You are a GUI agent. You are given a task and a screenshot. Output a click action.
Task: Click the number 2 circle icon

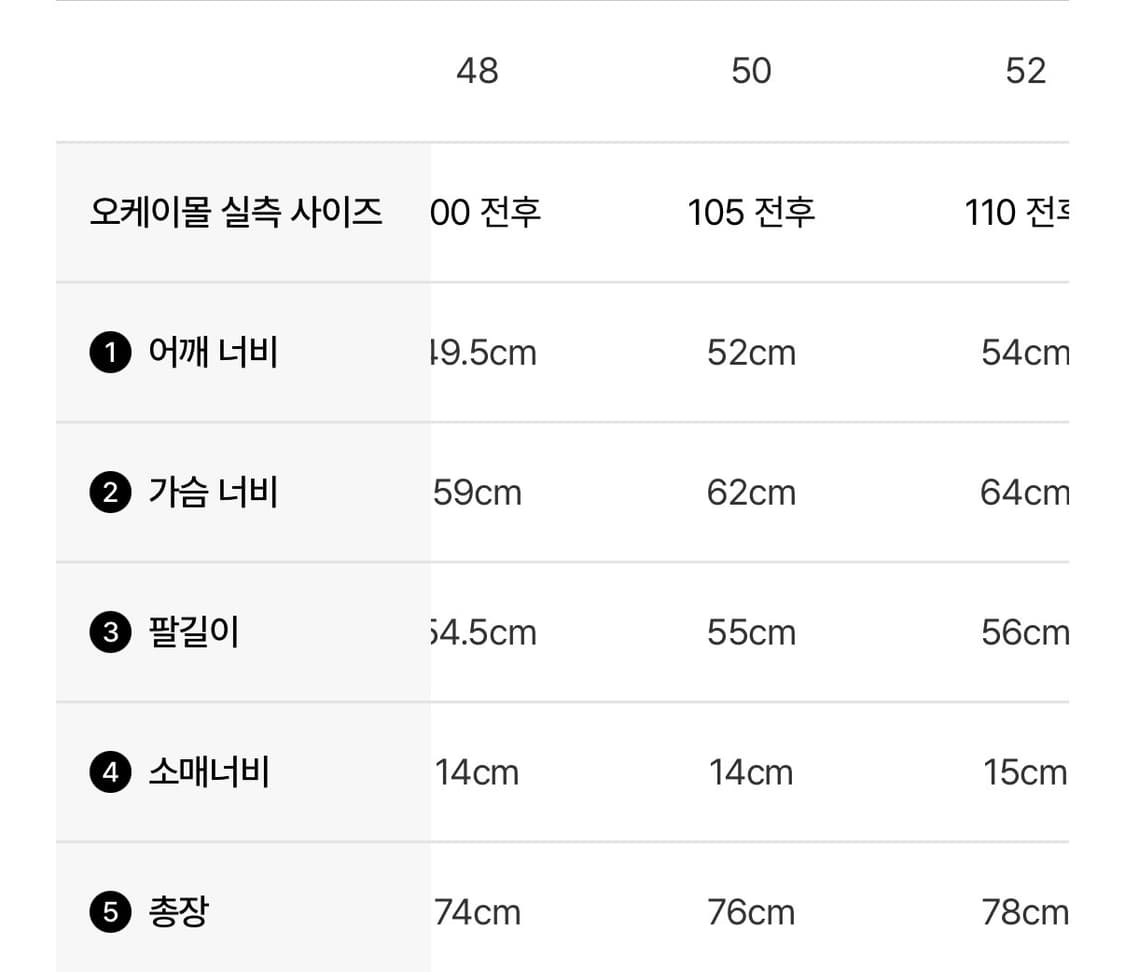tap(110, 493)
